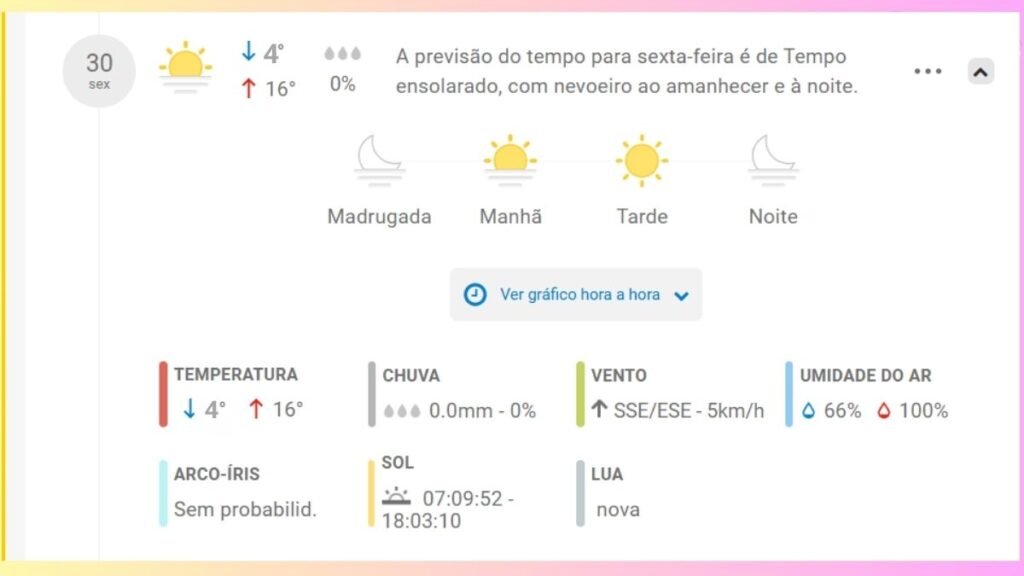Select the Tarde sunny icon
The height and width of the screenshot is (576, 1024).
(x=642, y=161)
